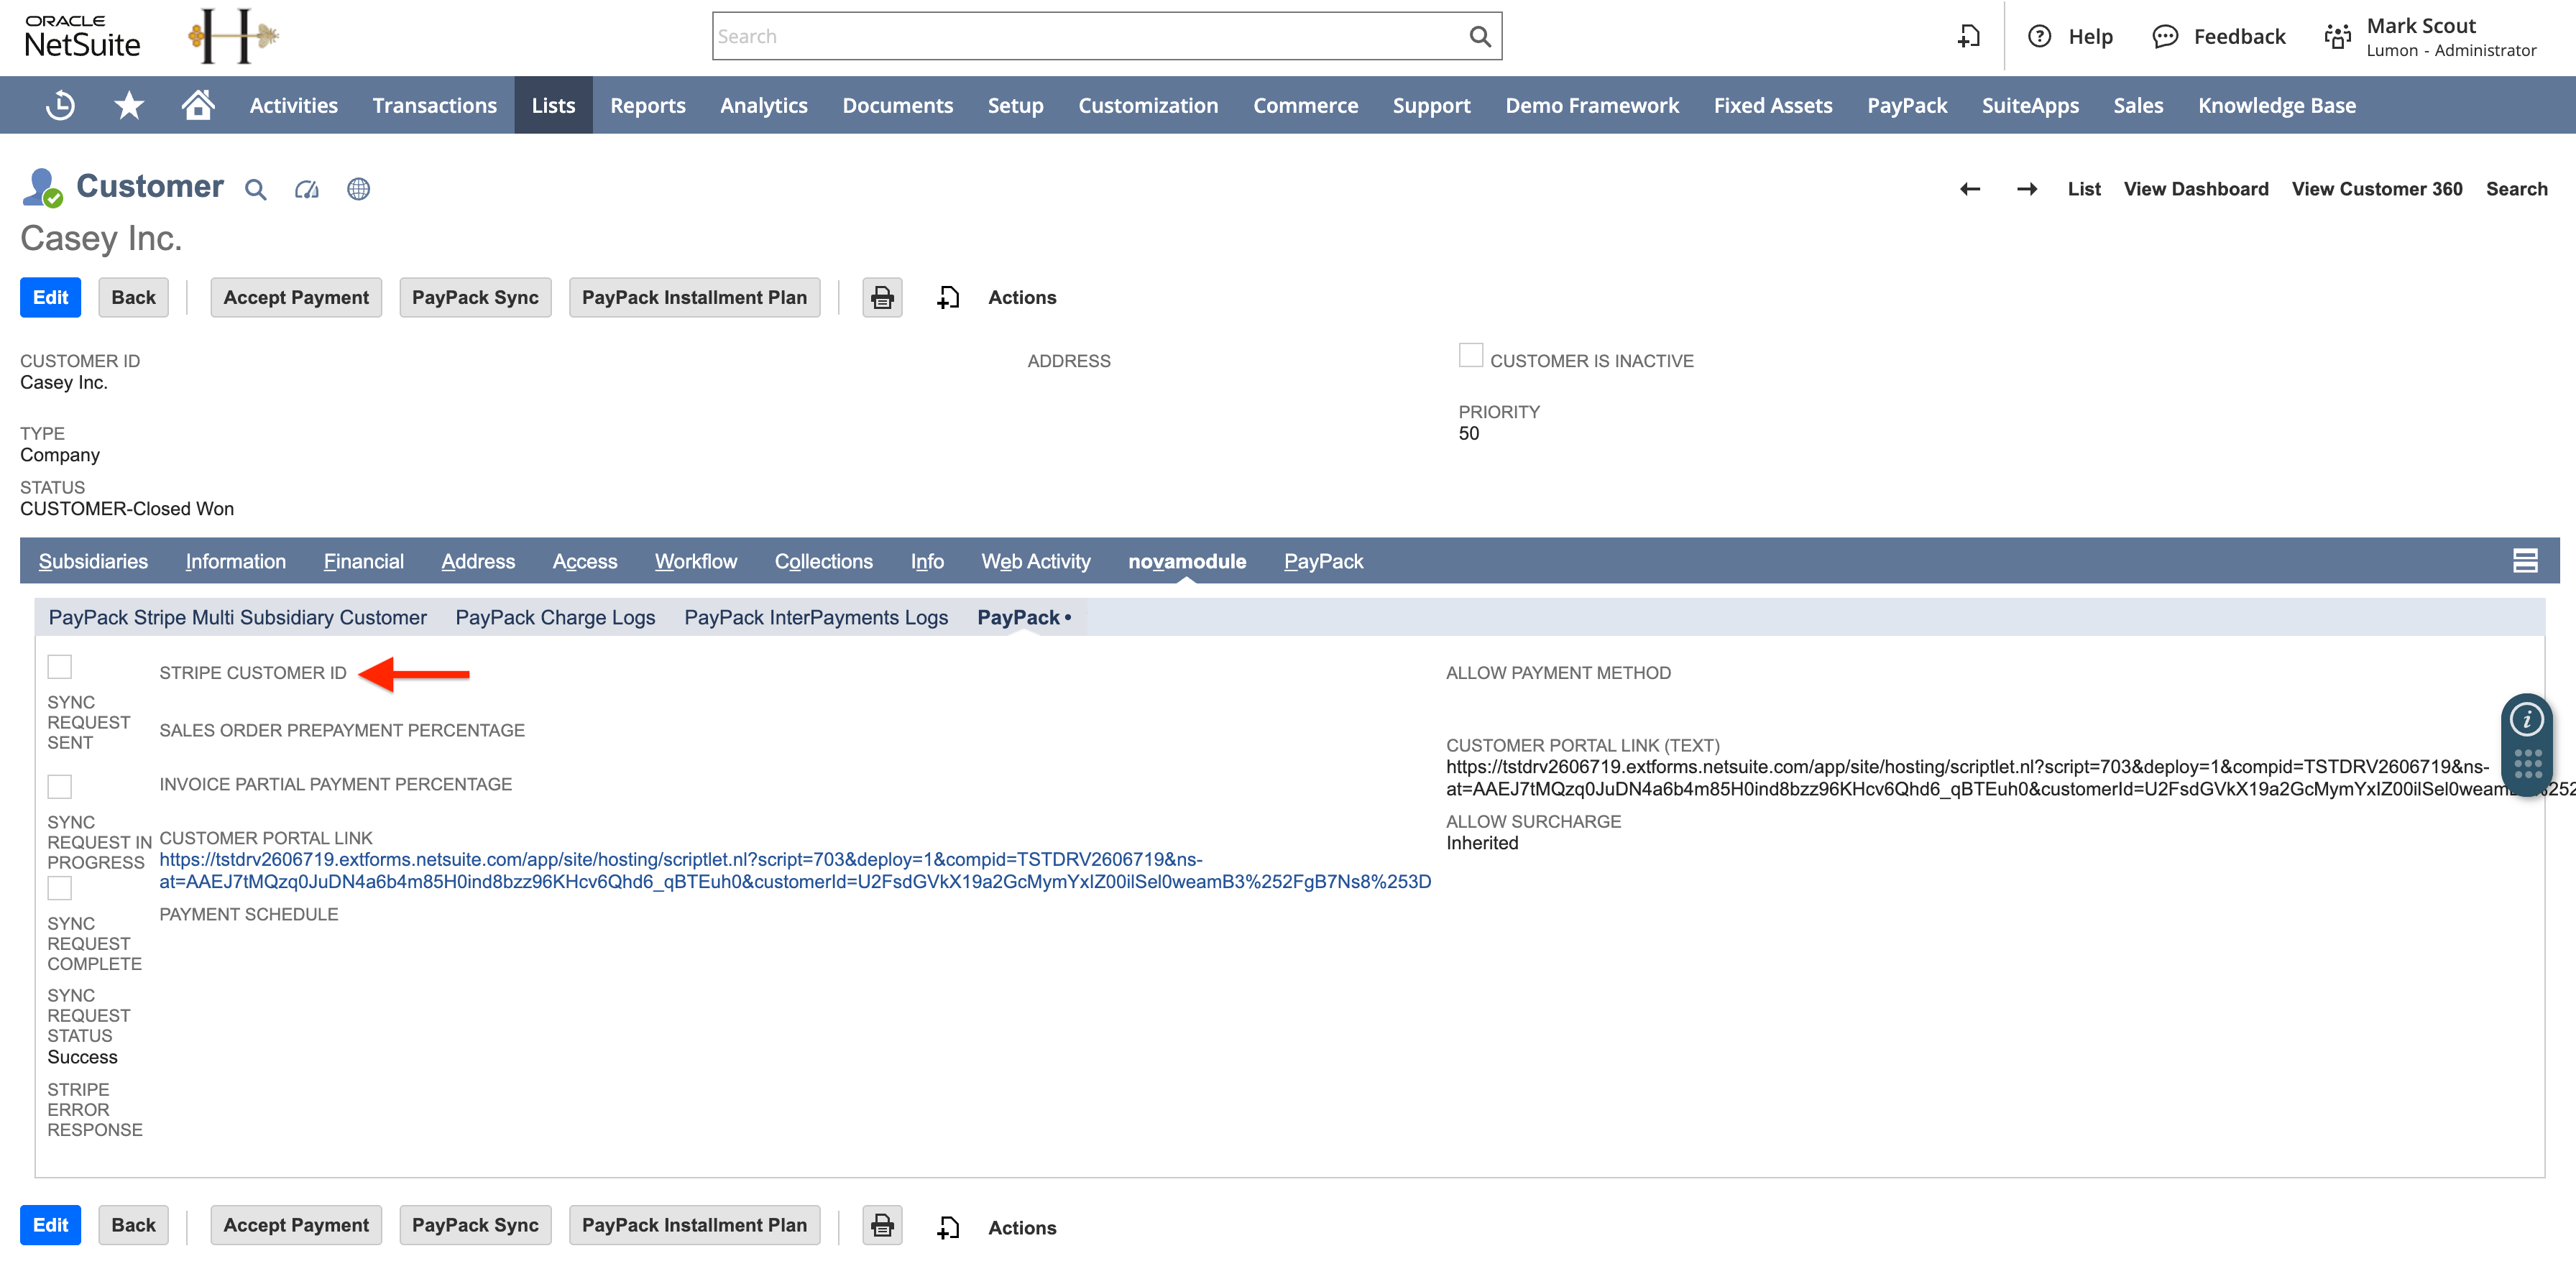This screenshot has height=1279, width=2576.
Task: Open the globe icon near Customer heading
Action: pos(358,189)
